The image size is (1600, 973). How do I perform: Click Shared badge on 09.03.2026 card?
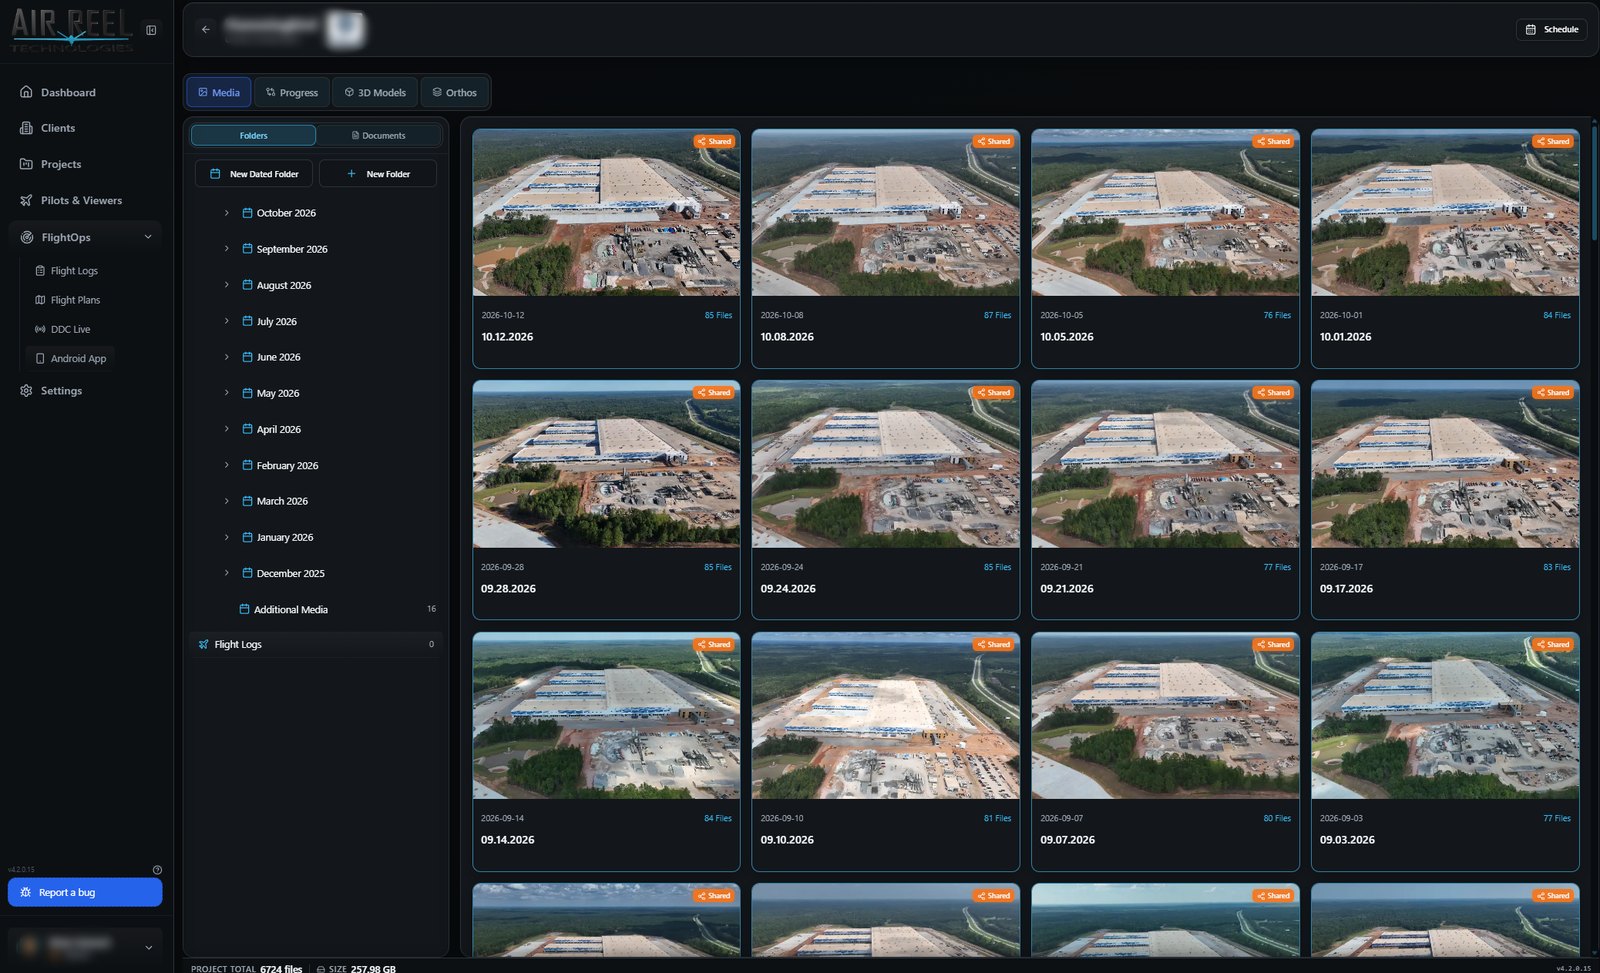[1553, 645]
